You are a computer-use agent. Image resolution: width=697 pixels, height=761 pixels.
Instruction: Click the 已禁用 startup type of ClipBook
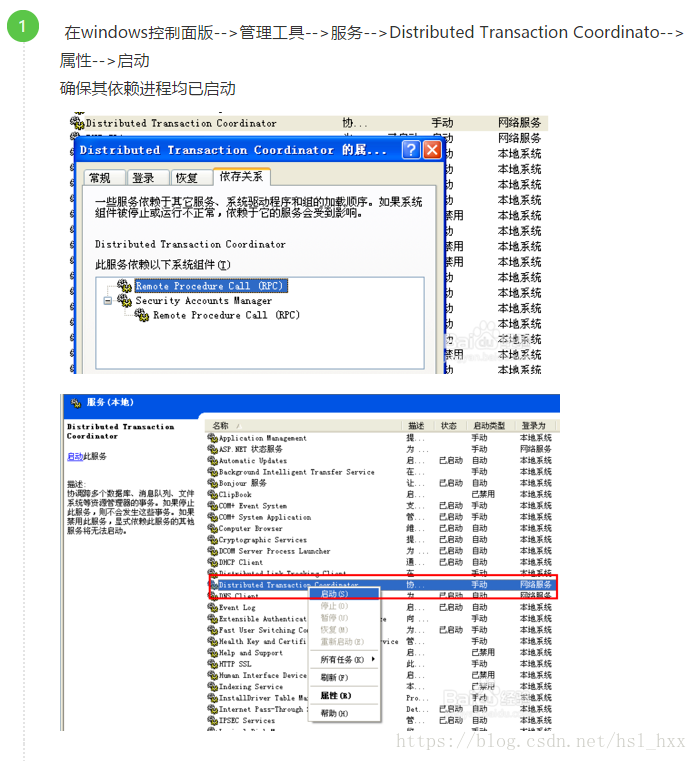click(x=483, y=494)
